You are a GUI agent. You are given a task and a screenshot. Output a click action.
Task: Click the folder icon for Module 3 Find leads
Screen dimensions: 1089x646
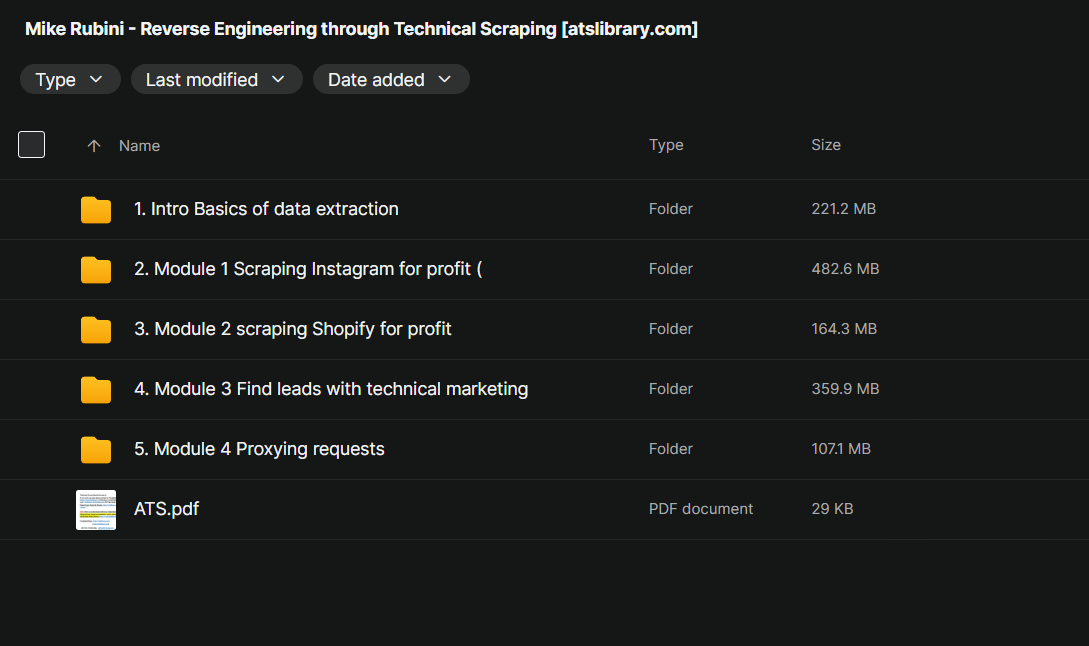(96, 389)
